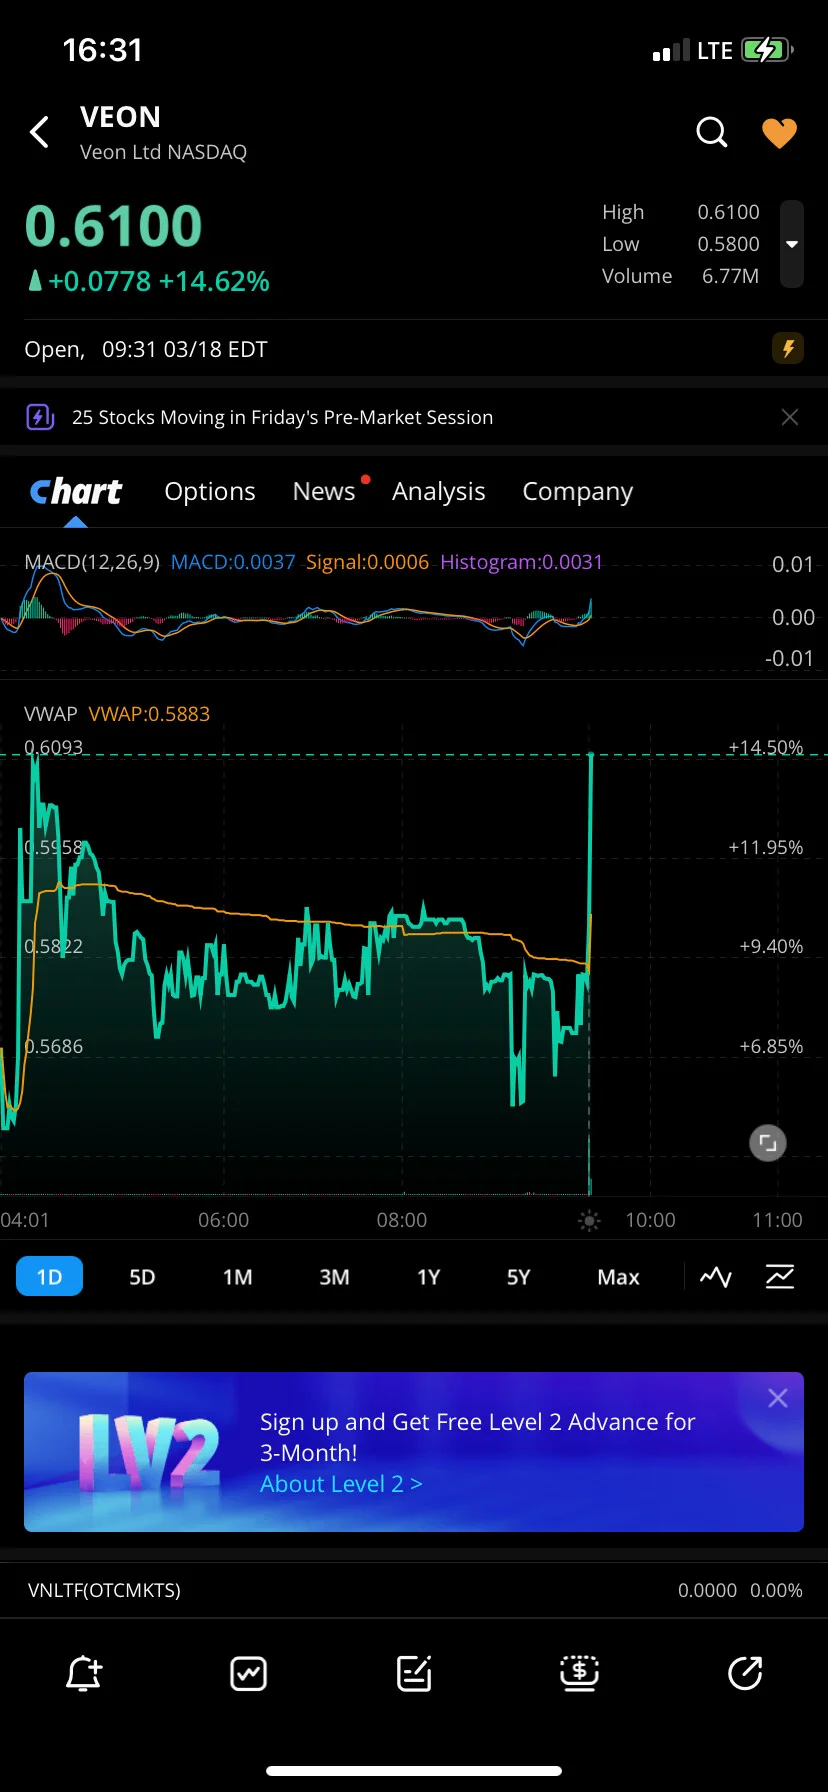Open the News tab
This screenshot has height=1792, width=828.
pyautogui.click(x=324, y=491)
